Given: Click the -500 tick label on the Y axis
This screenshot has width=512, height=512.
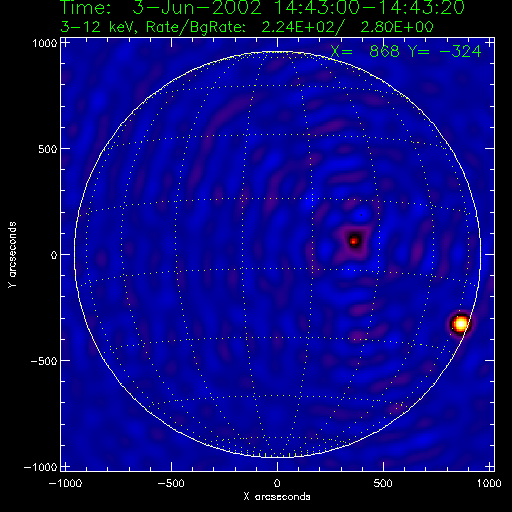Looking at the screenshot, I should (44, 361).
